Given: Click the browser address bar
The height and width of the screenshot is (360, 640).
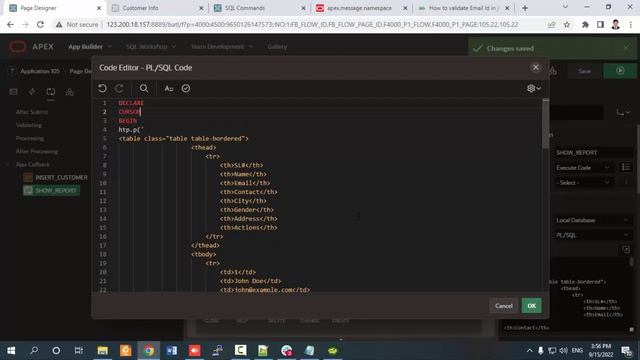Looking at the screenshot, I should tap(312, 24).
